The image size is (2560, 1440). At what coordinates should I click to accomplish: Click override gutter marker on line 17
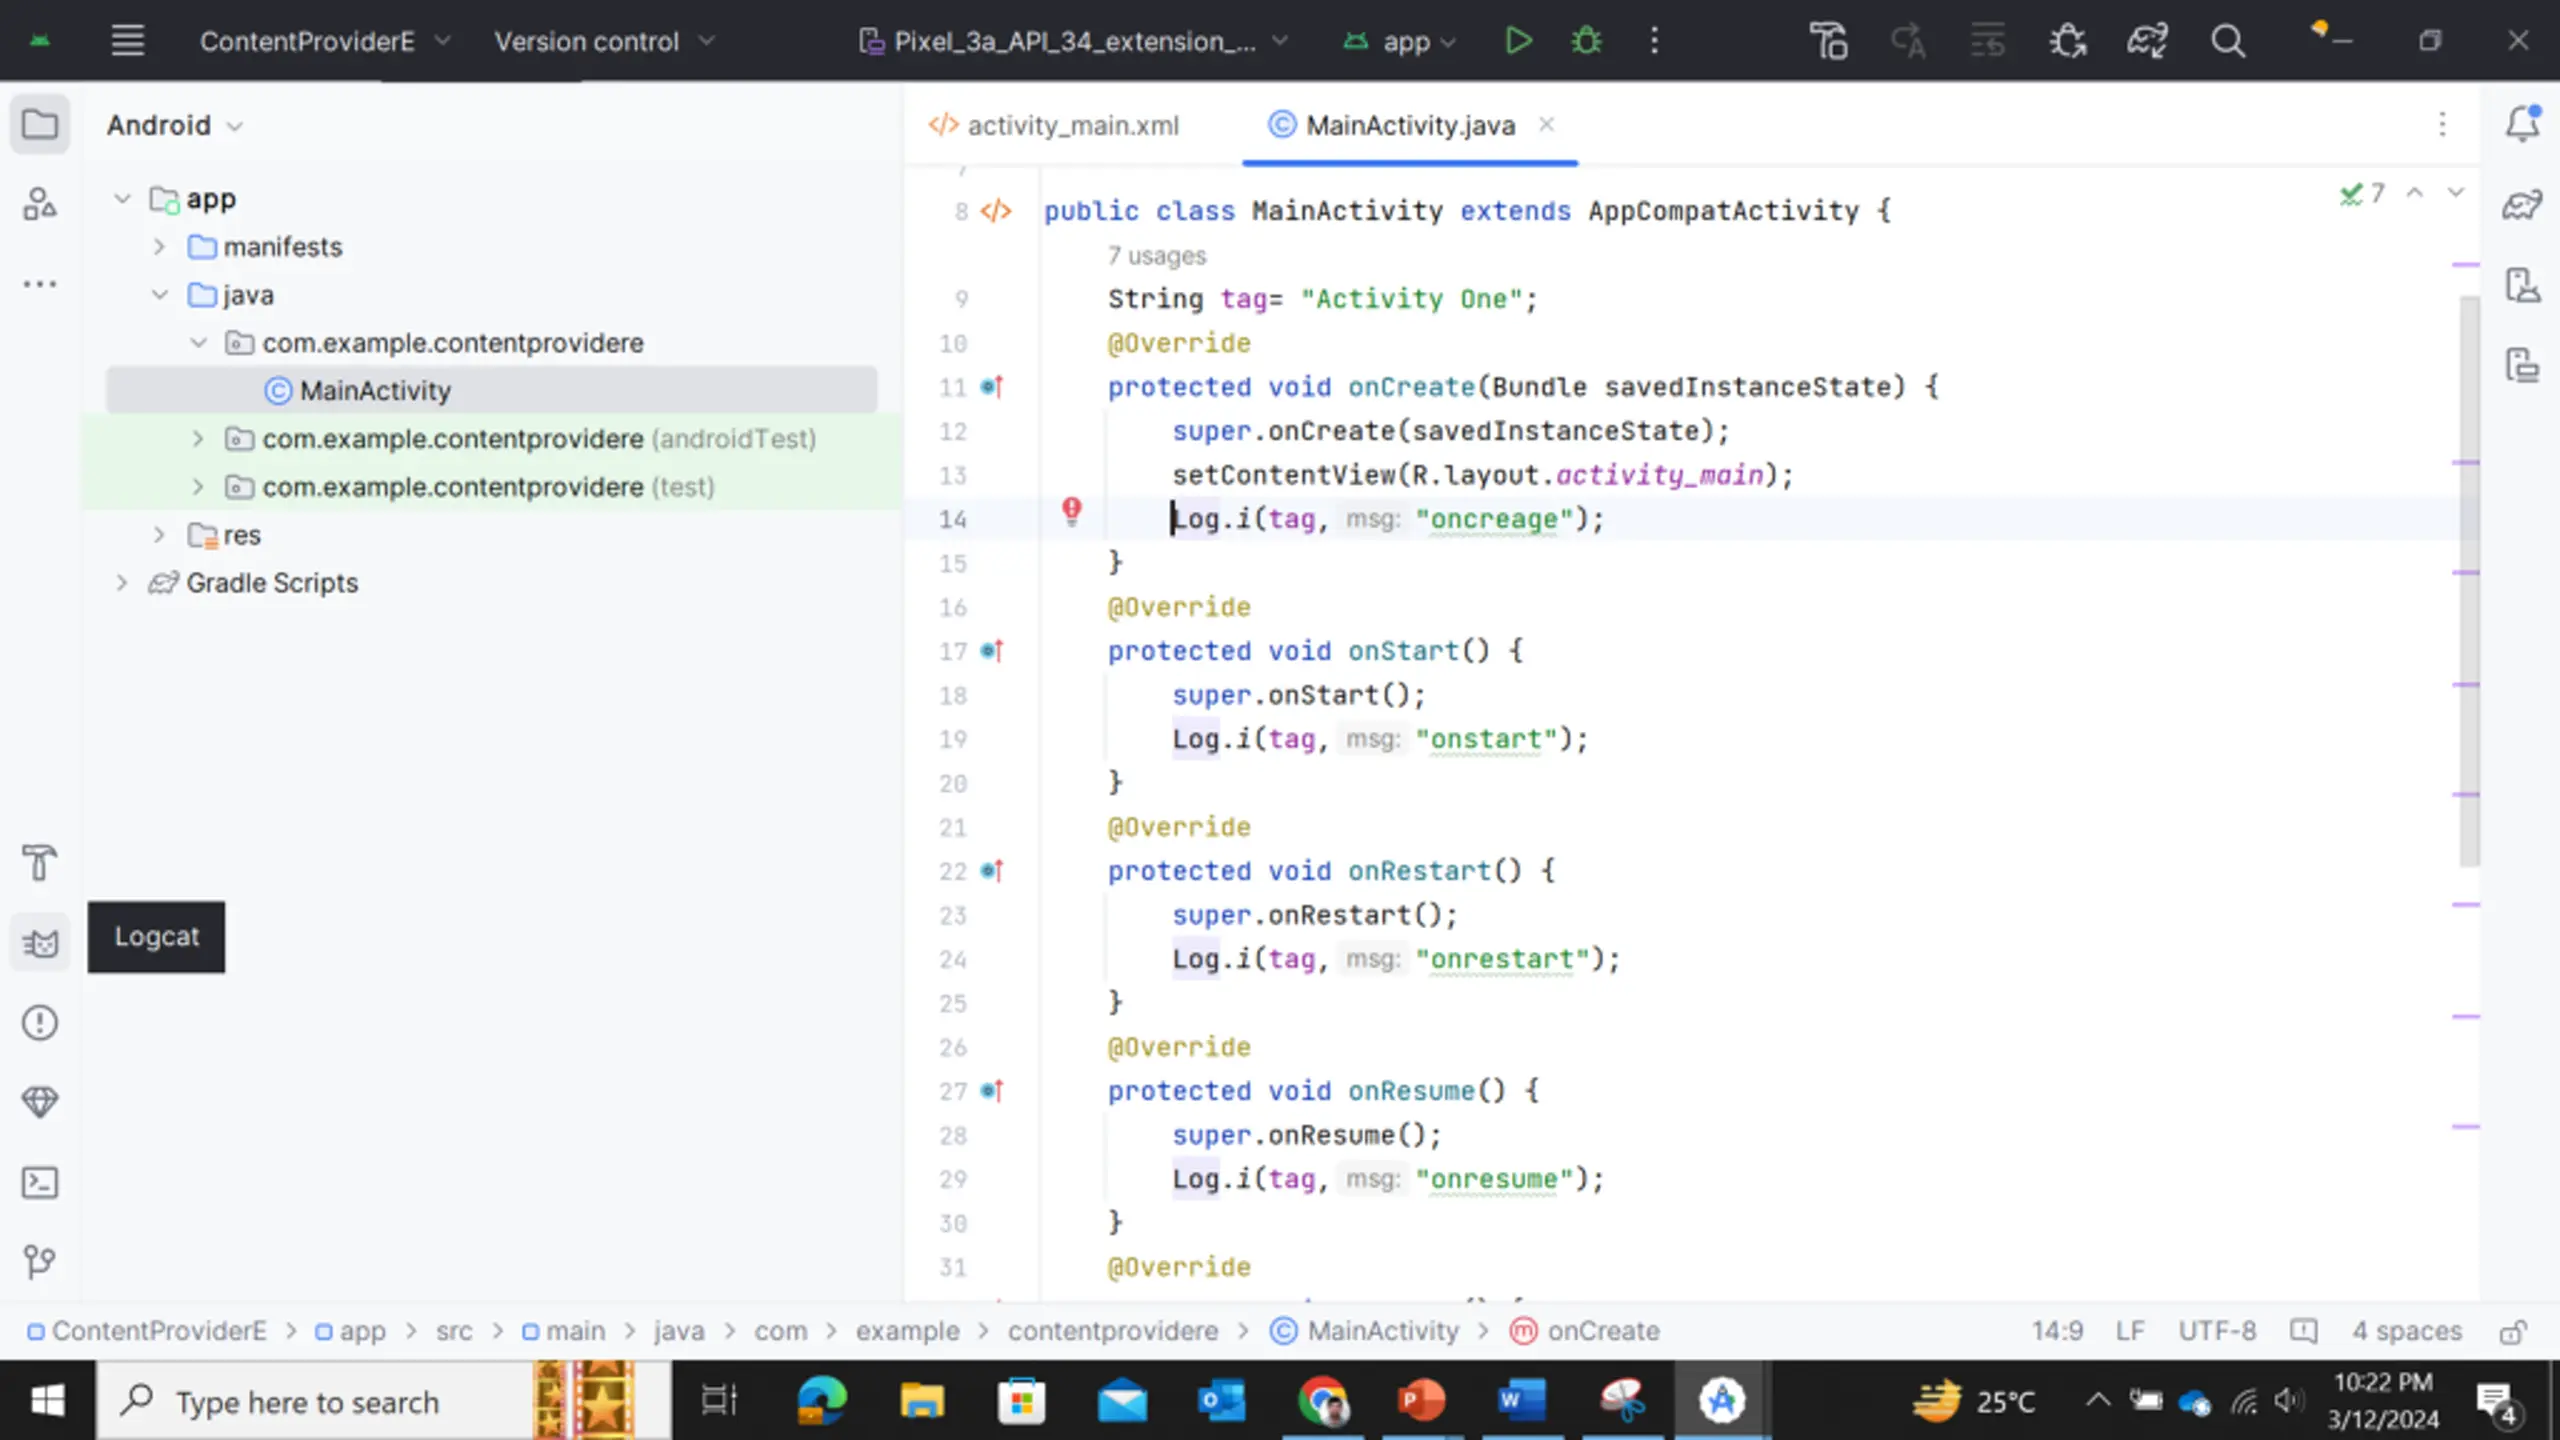pyautogui.click(x=991, y=651)
